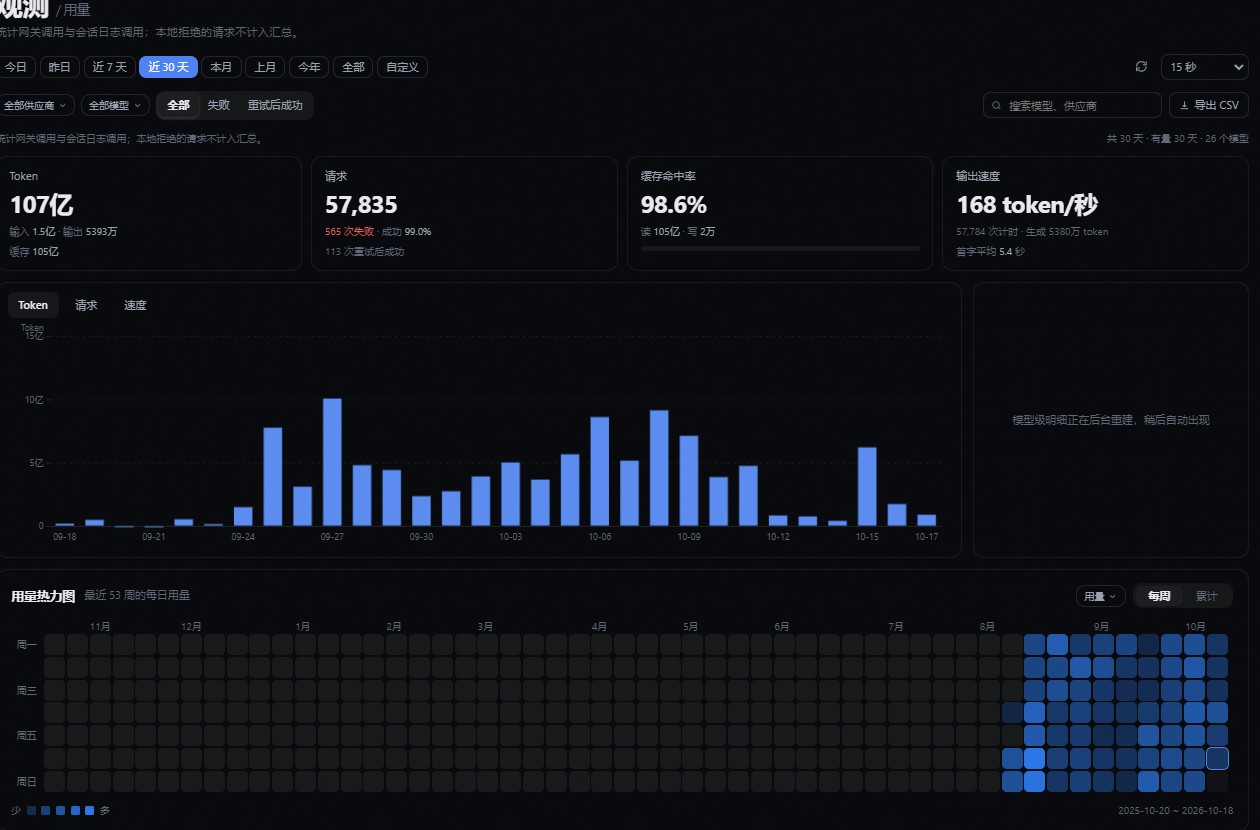Click the tallest bar on 09-27
The height and width of the screenshot is (830, 1260).
[332, 462]
